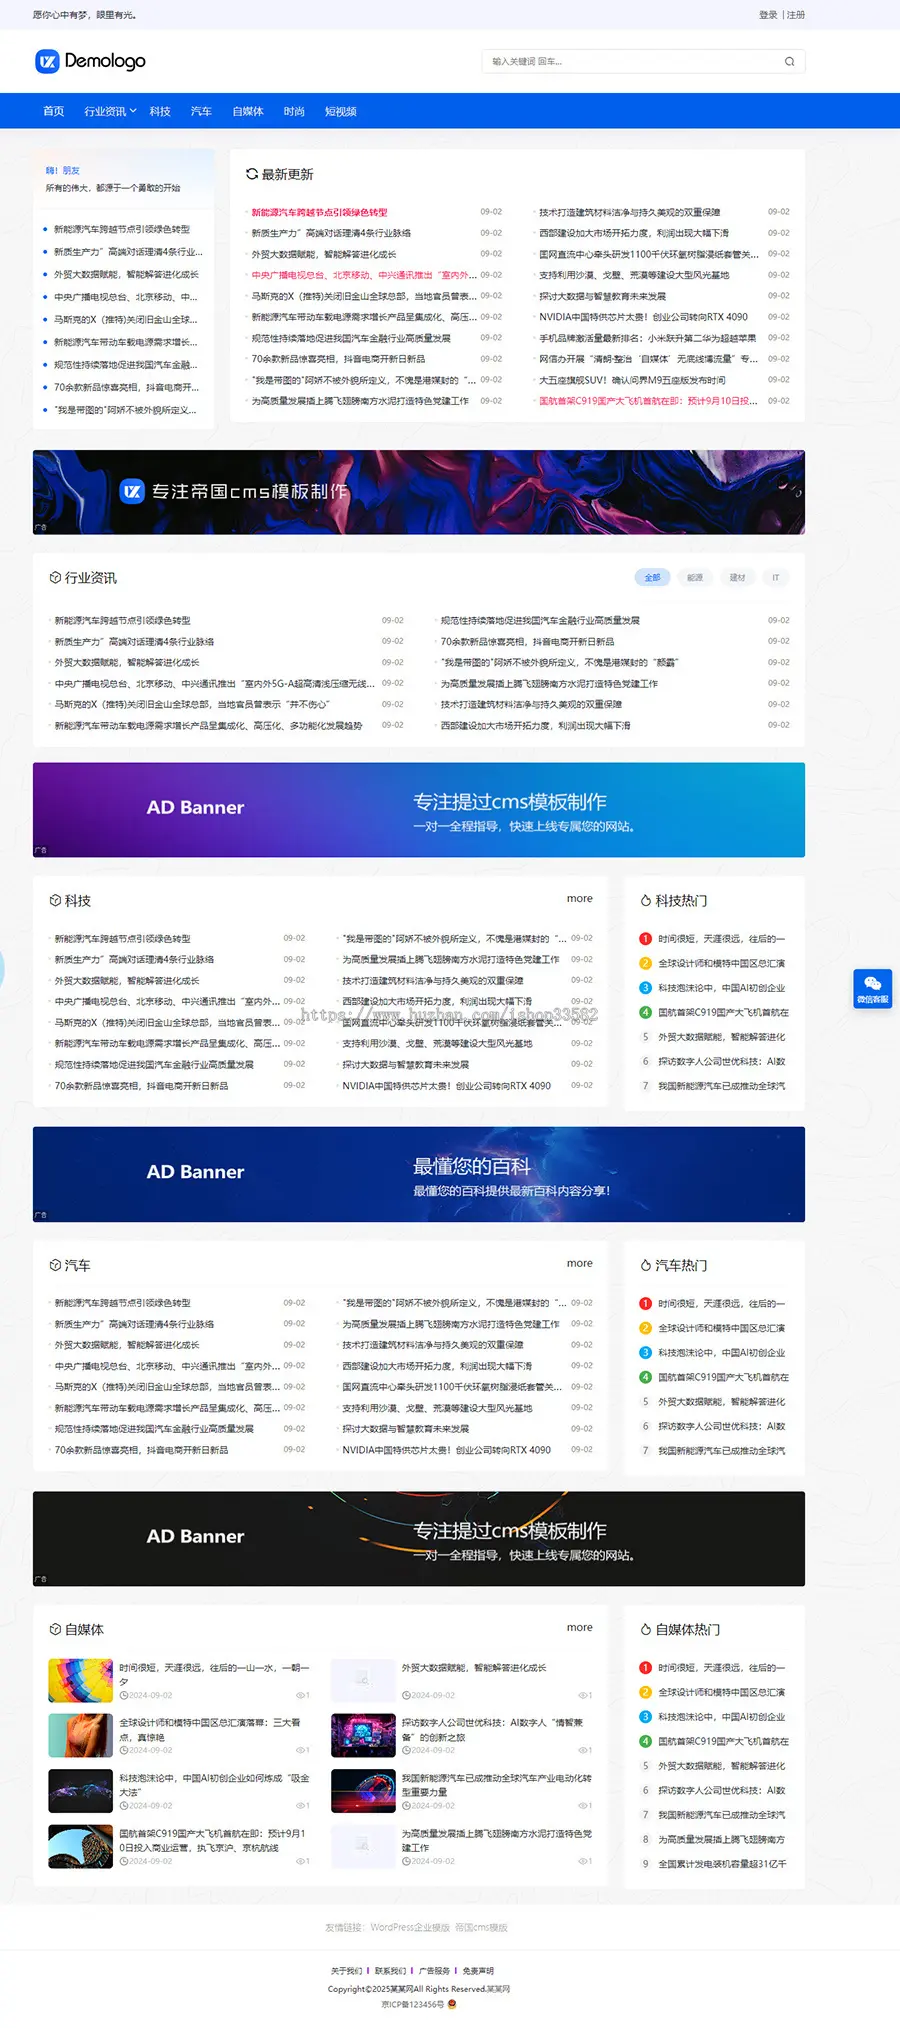Open 马斯克的X sidebar list item

tap(126, 320)
